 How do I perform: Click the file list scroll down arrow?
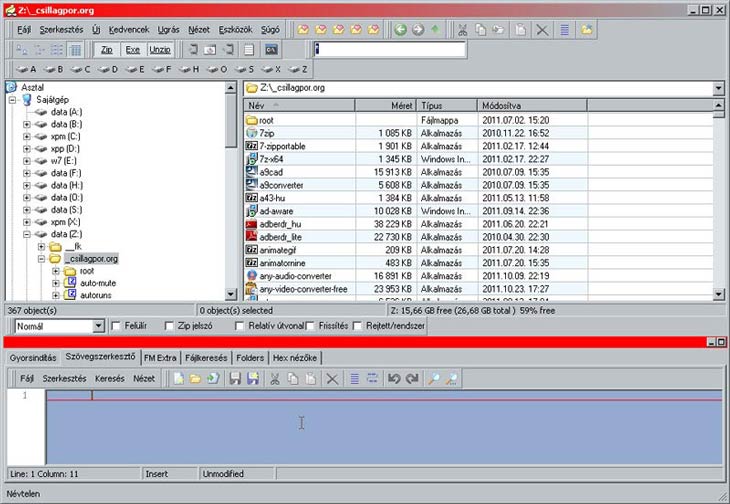click(718, 294)
